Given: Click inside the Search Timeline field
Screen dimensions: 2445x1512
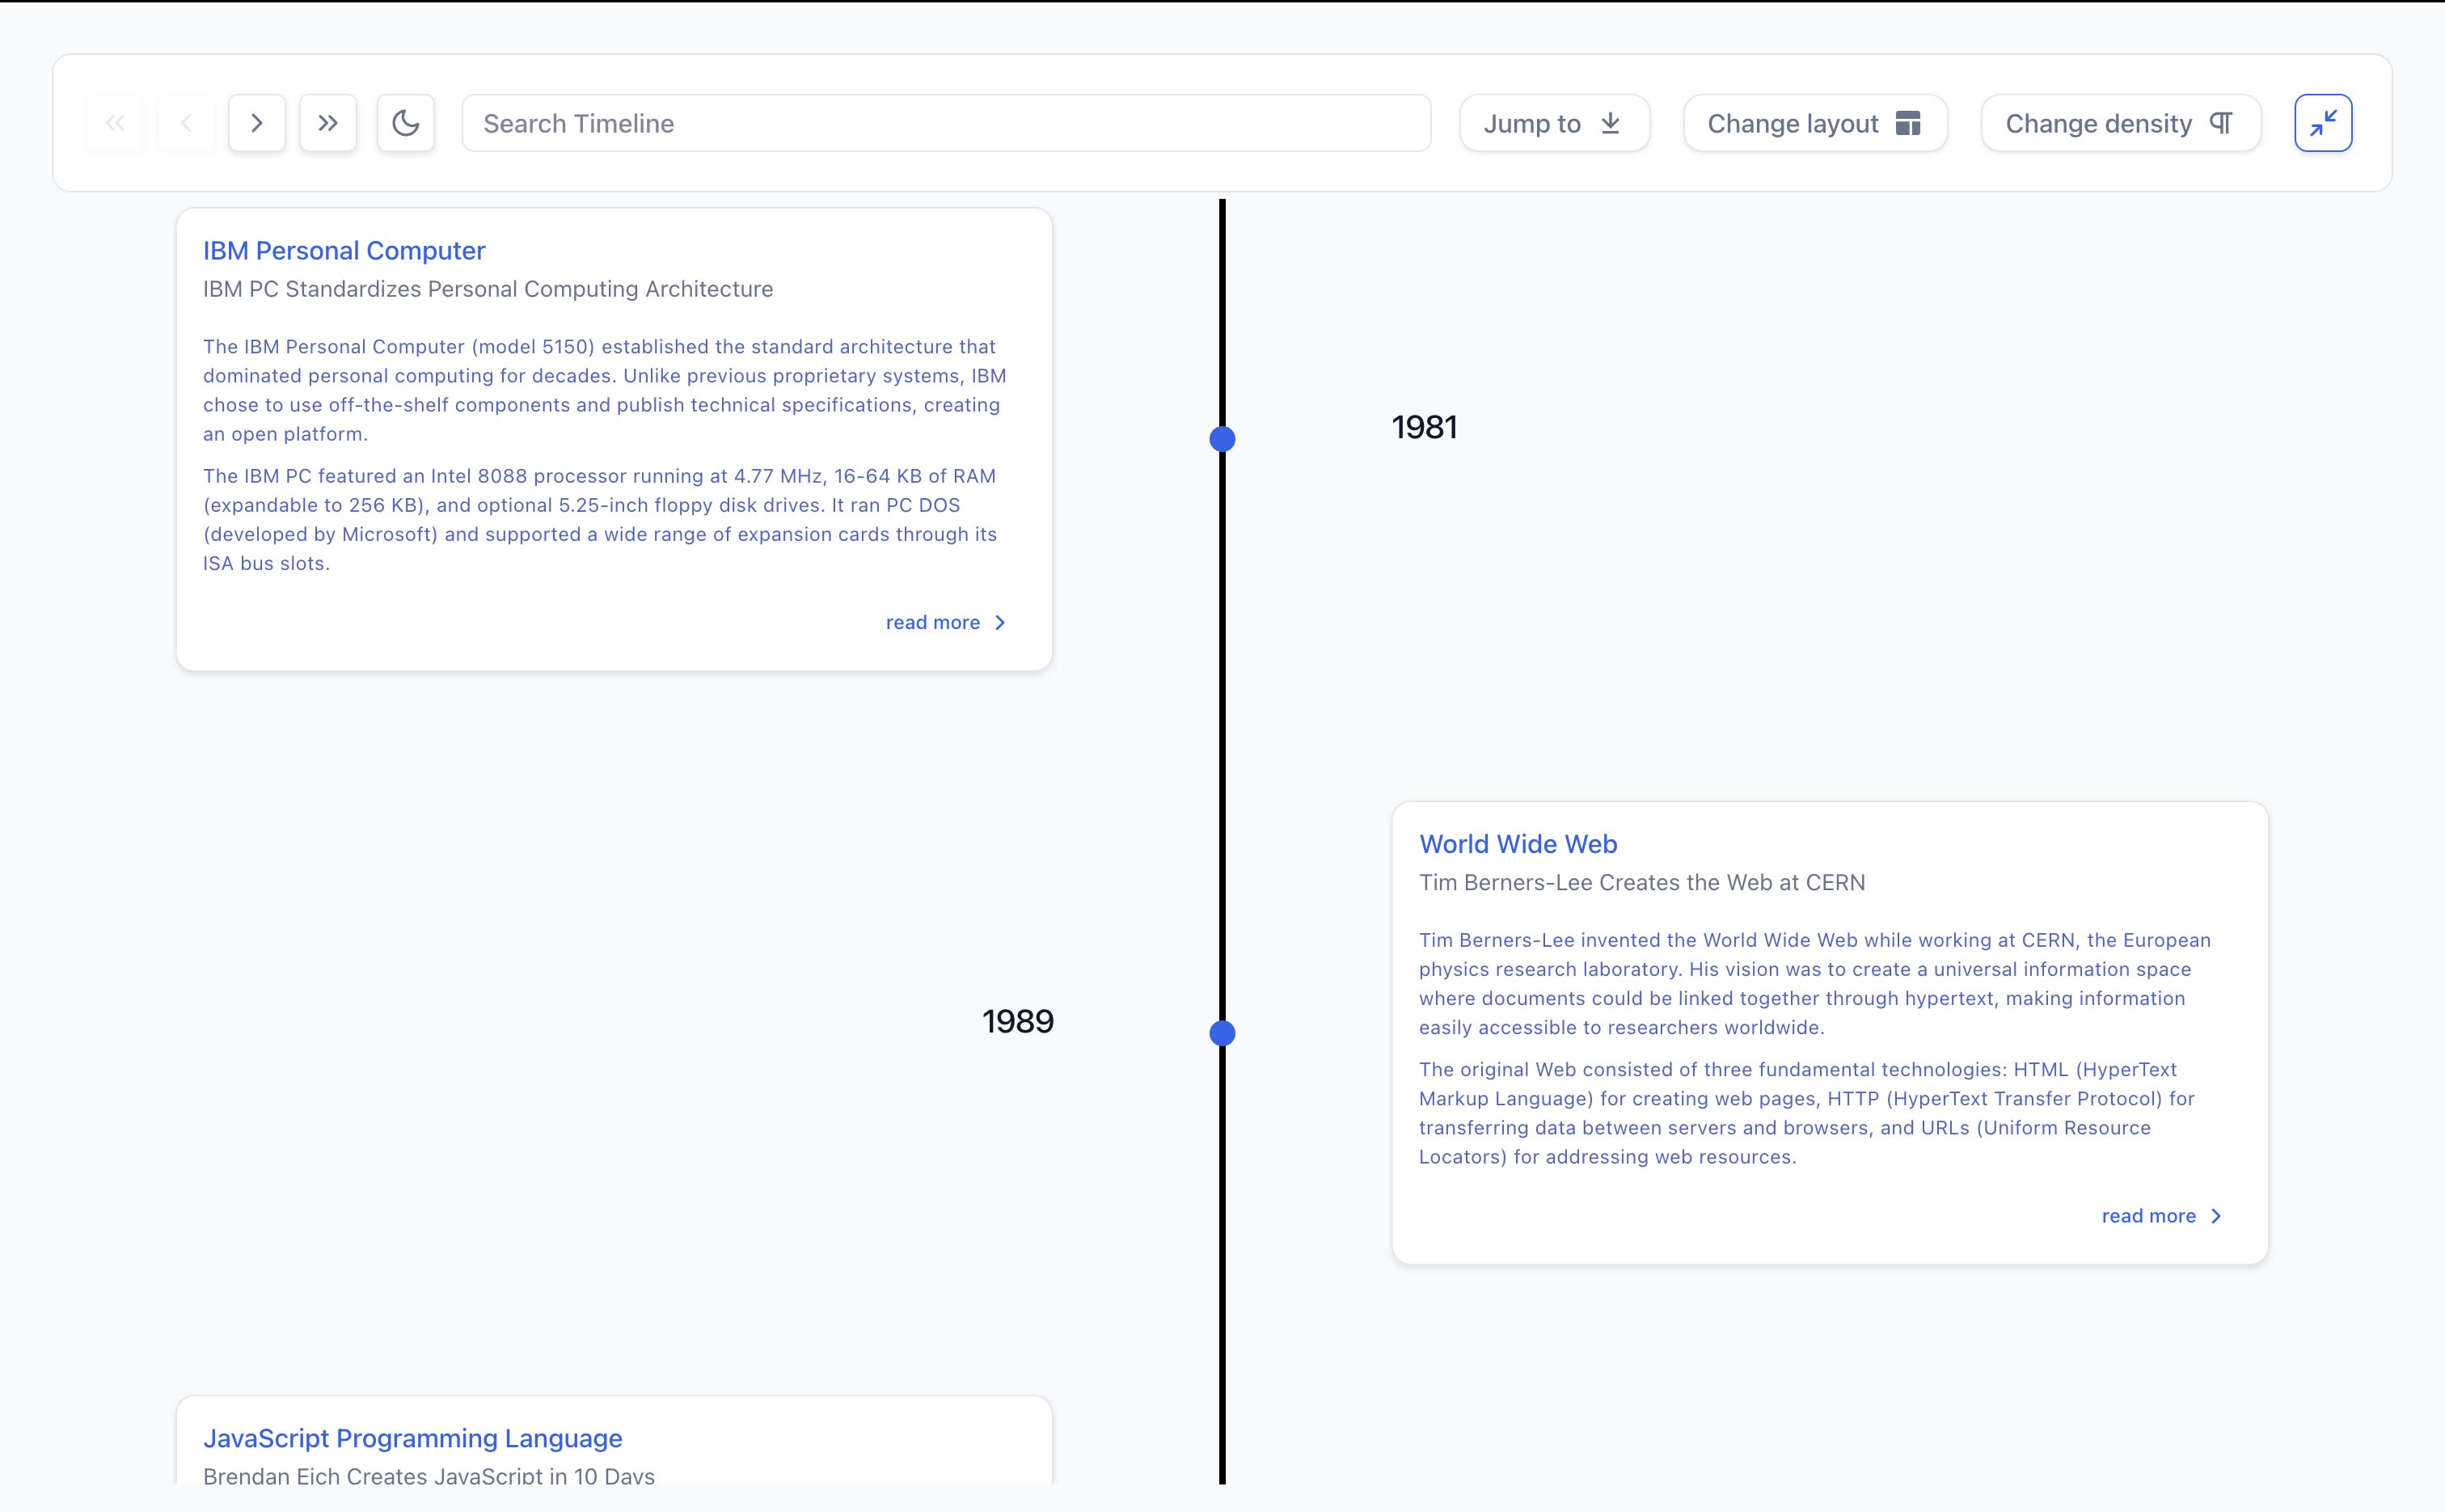Looking at the screenshot, I should [x=945, y=122].
